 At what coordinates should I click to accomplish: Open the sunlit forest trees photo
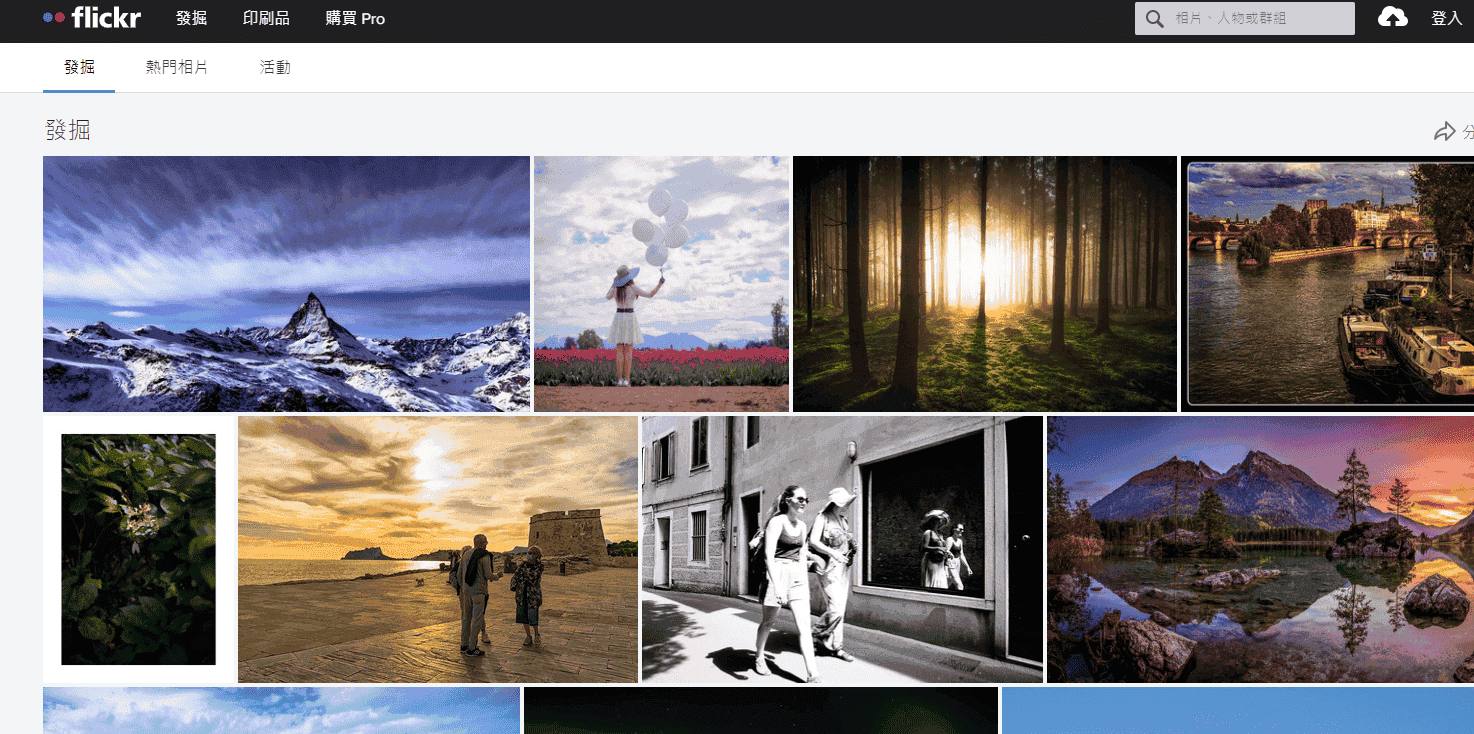pyautogui.click(x=985, y=284)
